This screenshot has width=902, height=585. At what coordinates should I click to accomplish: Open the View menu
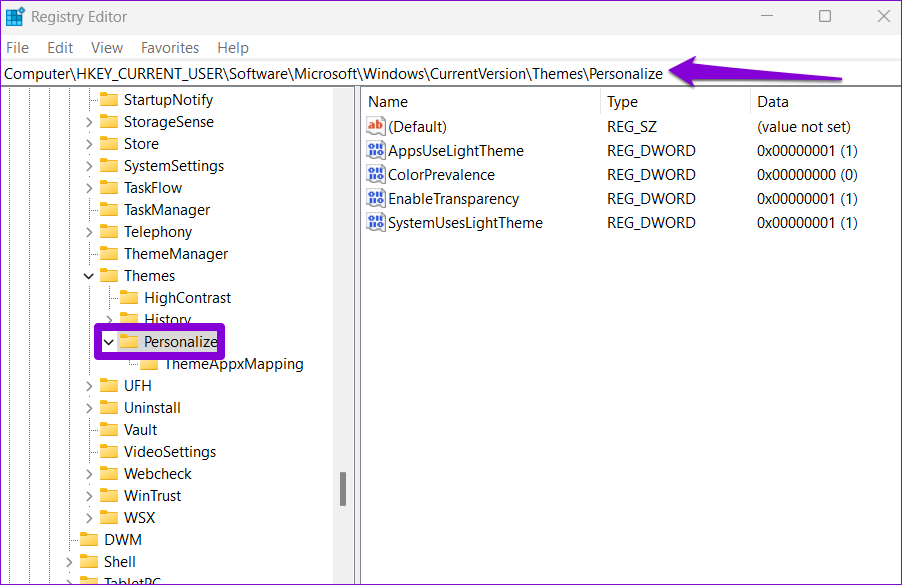click(107, 48)
